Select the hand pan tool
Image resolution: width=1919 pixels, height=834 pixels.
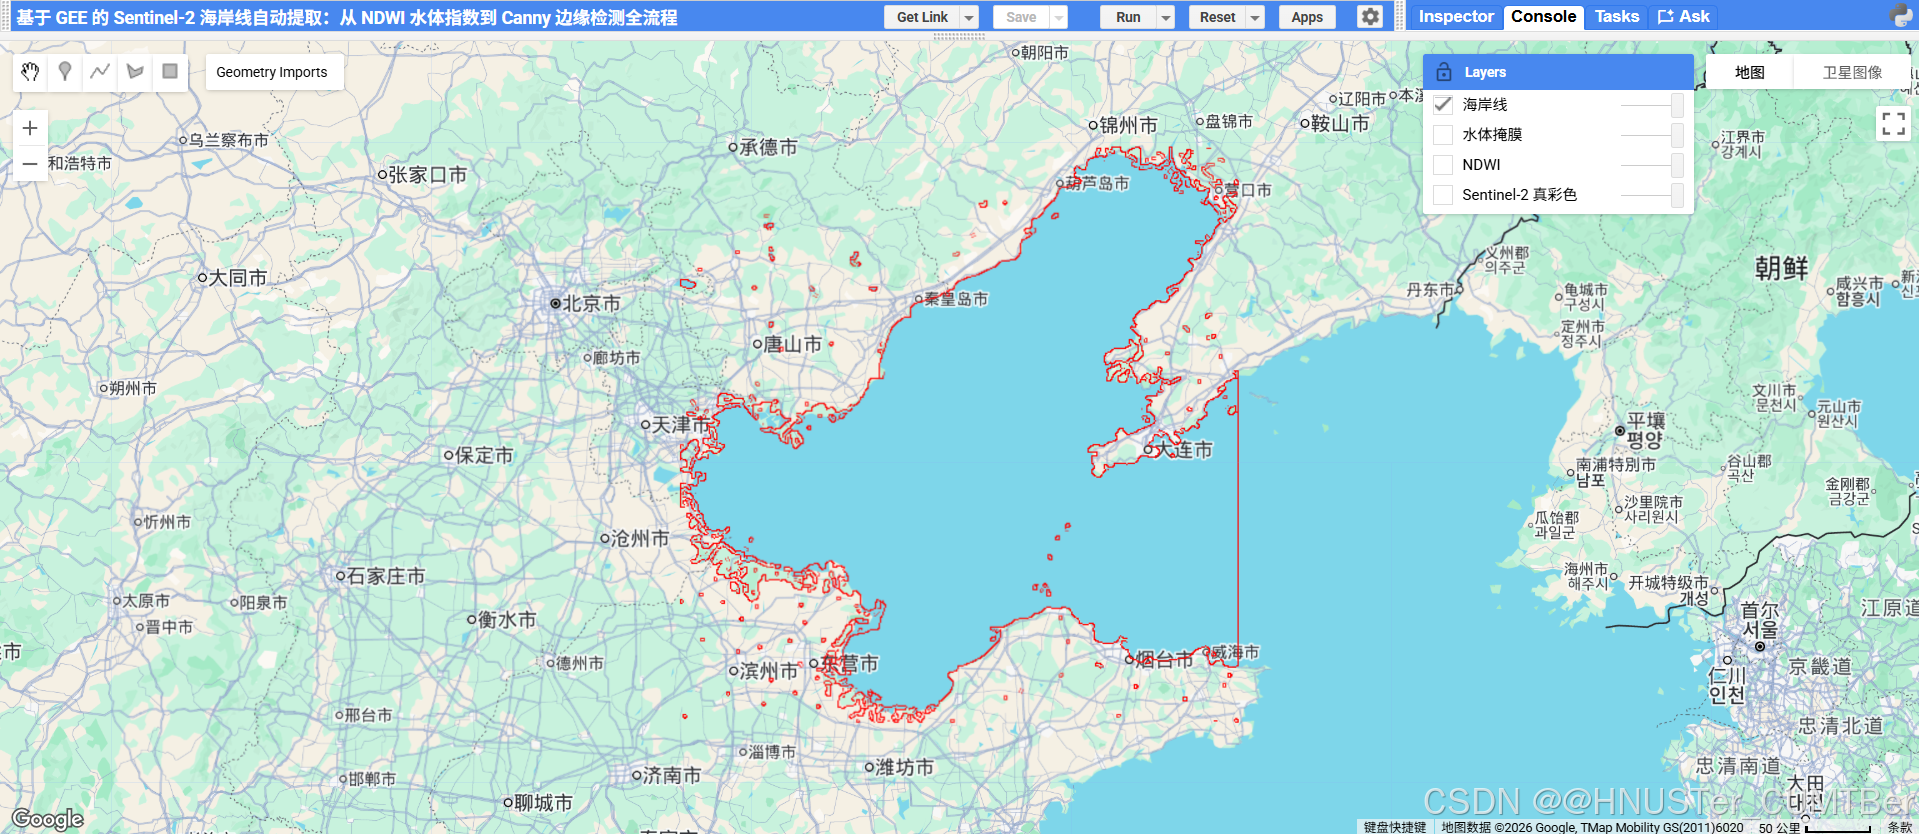click(30, 72)
